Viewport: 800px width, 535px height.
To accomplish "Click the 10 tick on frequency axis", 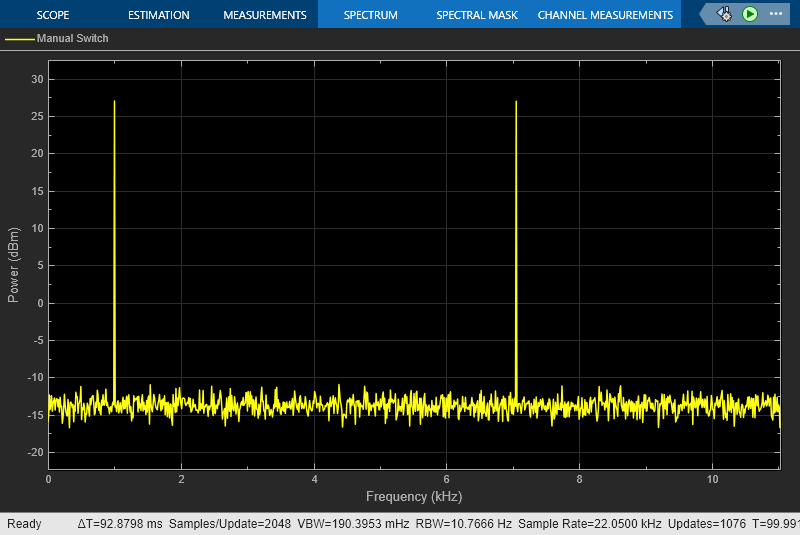I will click(712, 479).
